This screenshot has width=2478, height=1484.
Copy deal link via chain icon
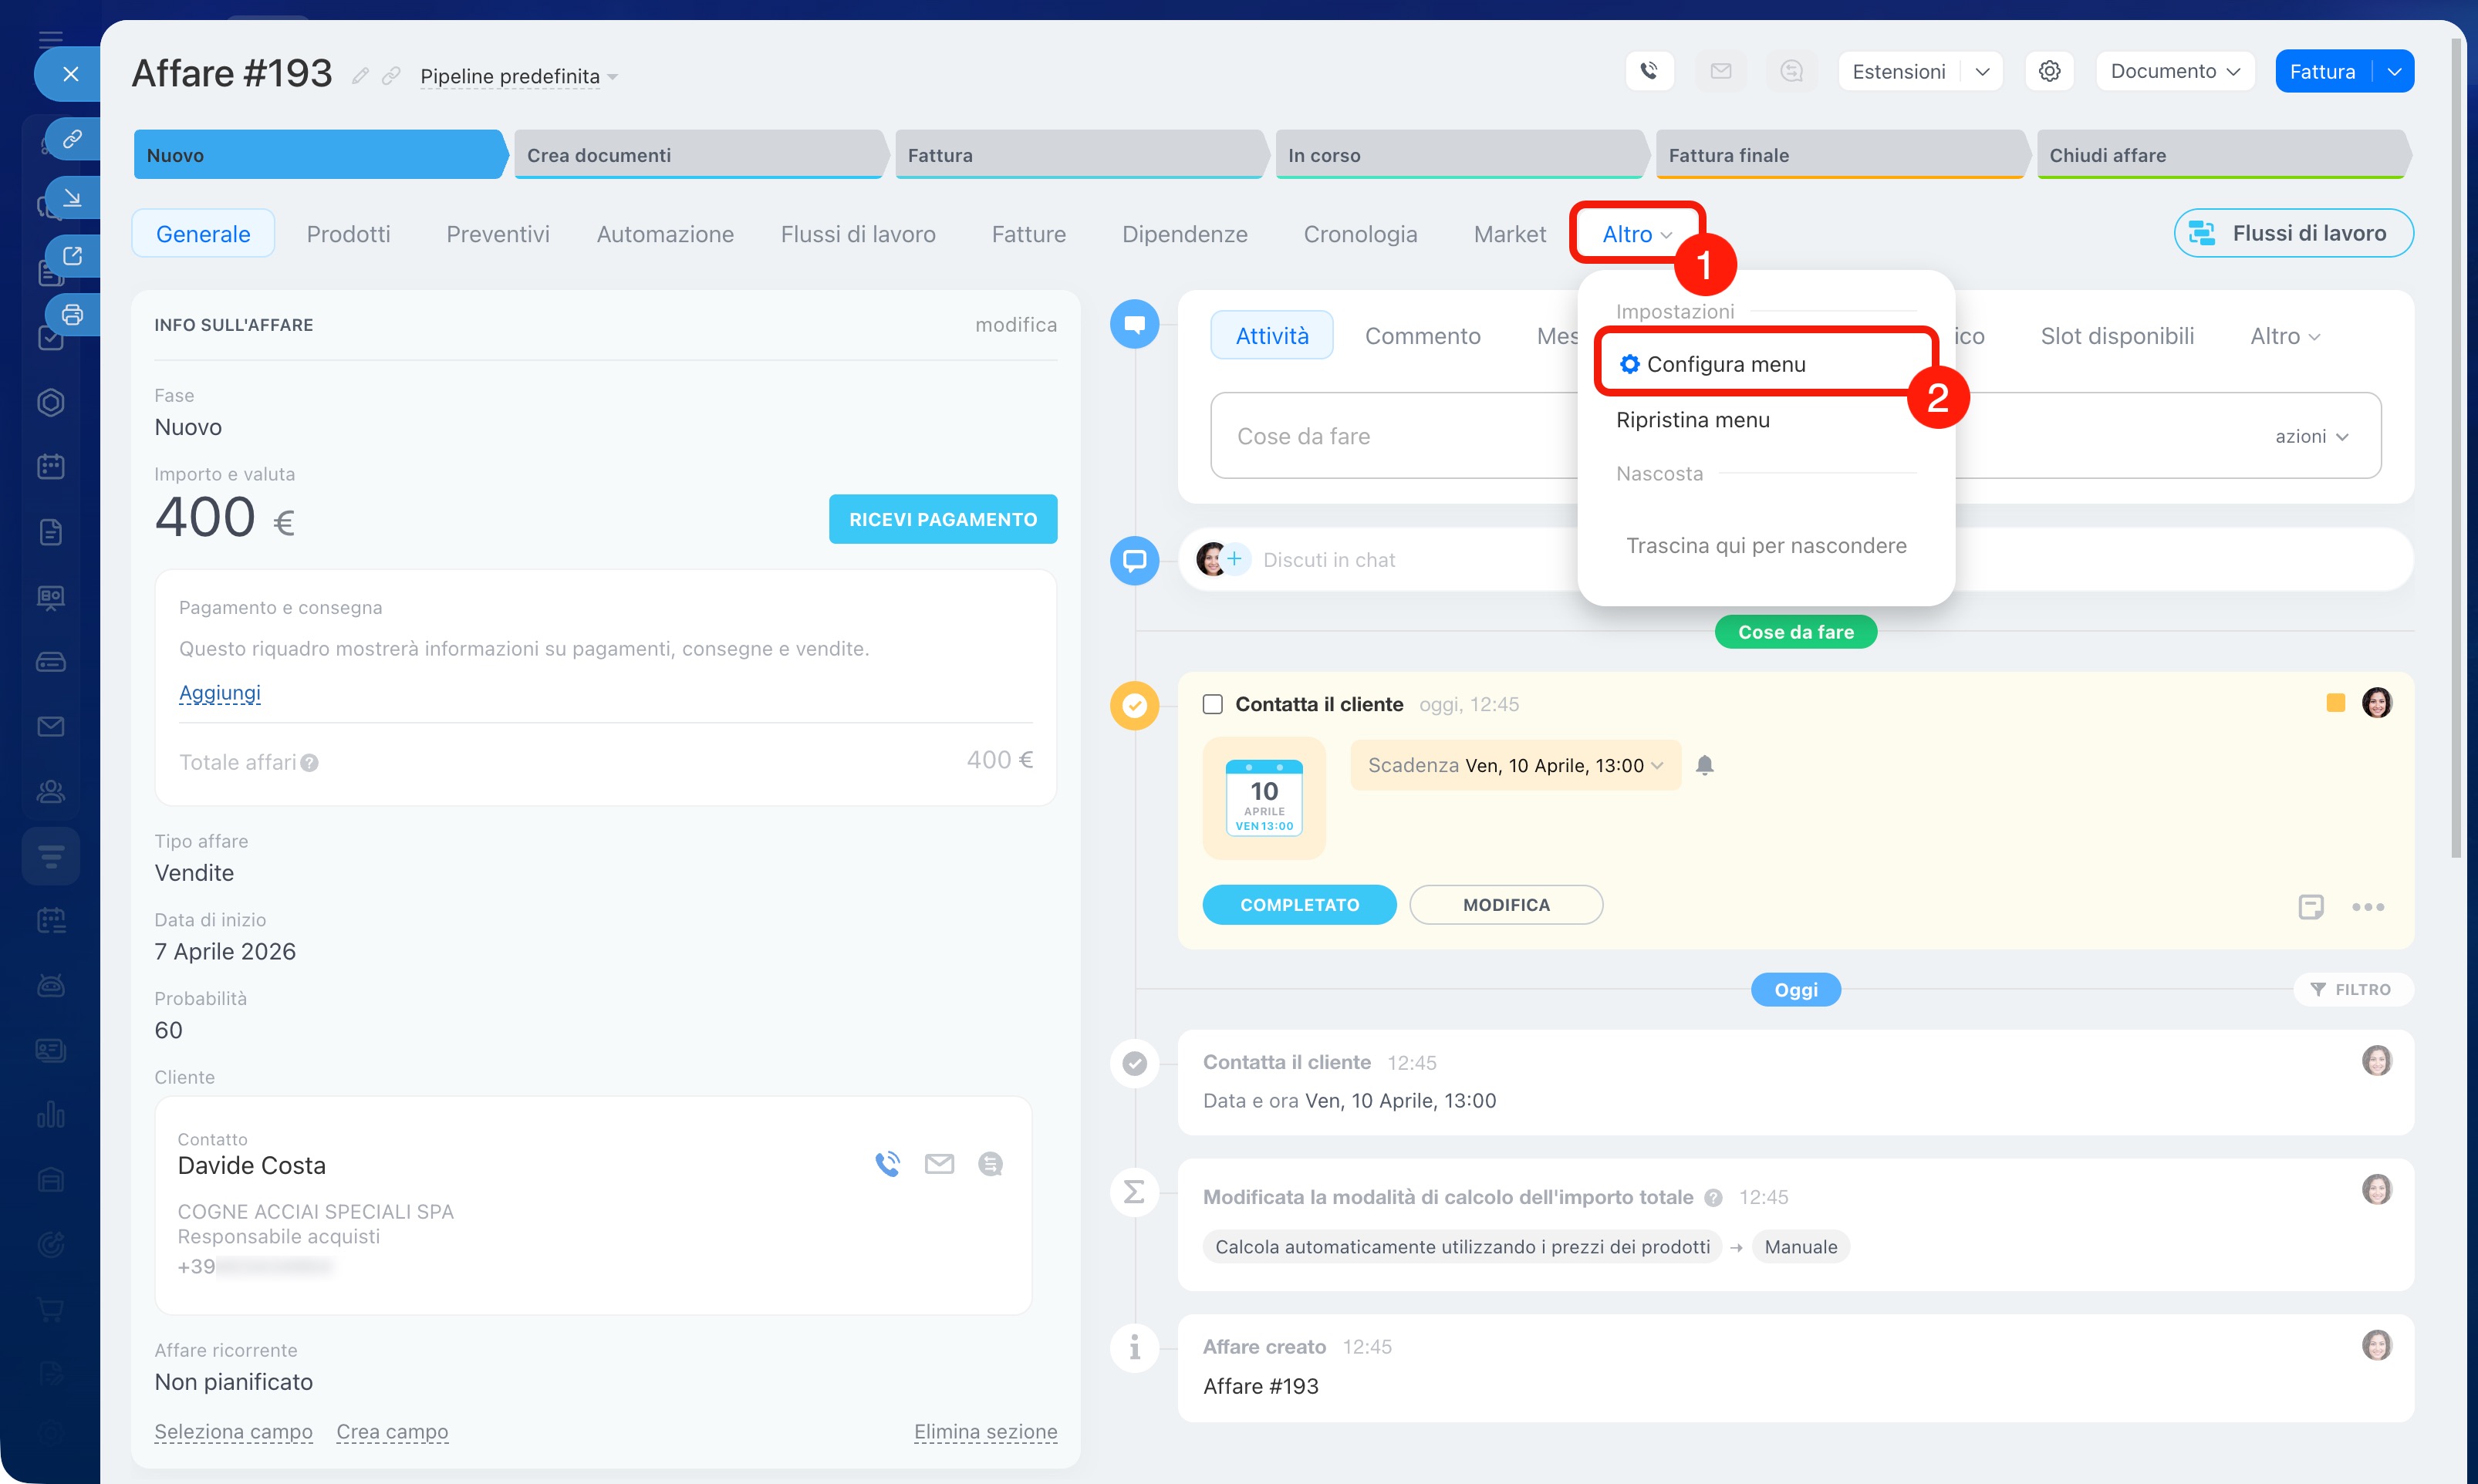click(392, 76)
